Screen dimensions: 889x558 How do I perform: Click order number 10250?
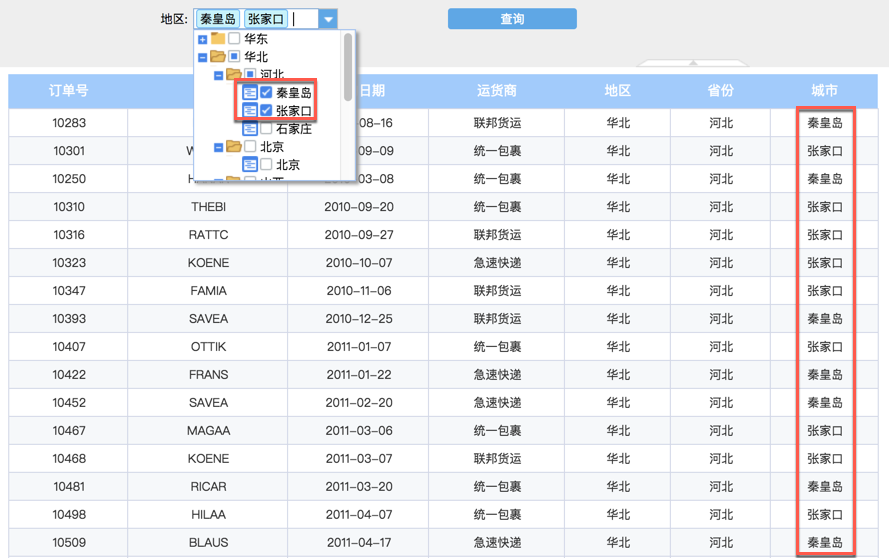pyautogui.click(x=69, y=179)
